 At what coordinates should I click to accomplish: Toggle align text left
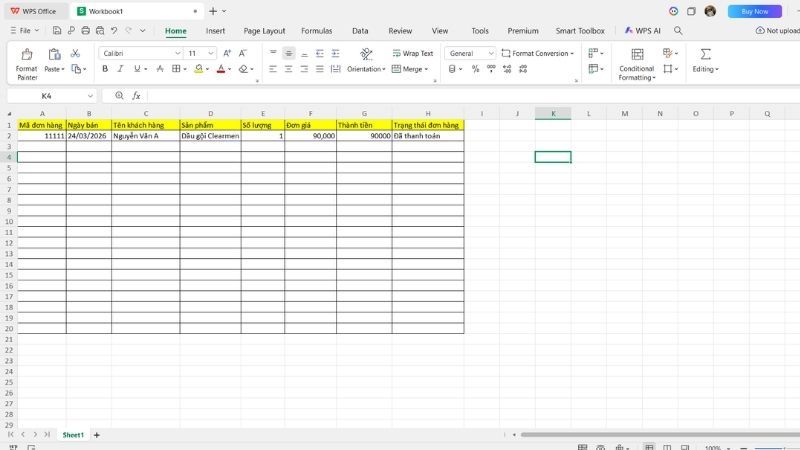pos(273,69)
